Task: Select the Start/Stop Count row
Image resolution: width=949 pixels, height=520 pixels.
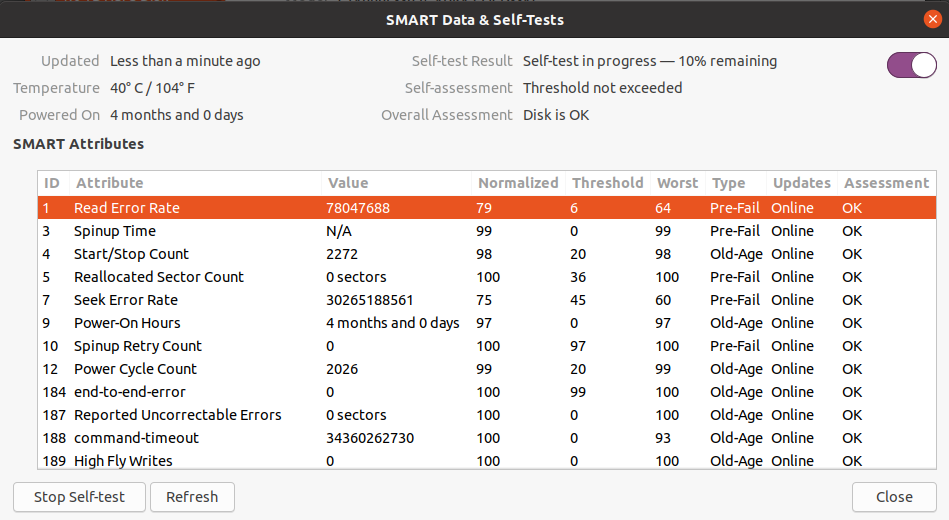Action: point(487,254)
